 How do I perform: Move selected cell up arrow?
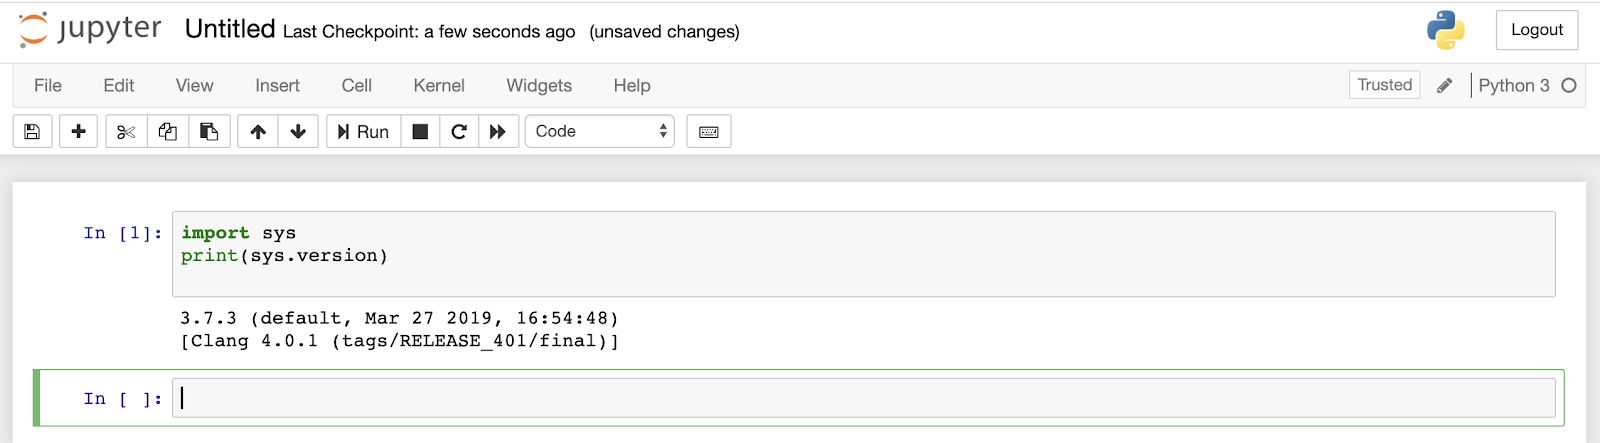click(258, 132)
